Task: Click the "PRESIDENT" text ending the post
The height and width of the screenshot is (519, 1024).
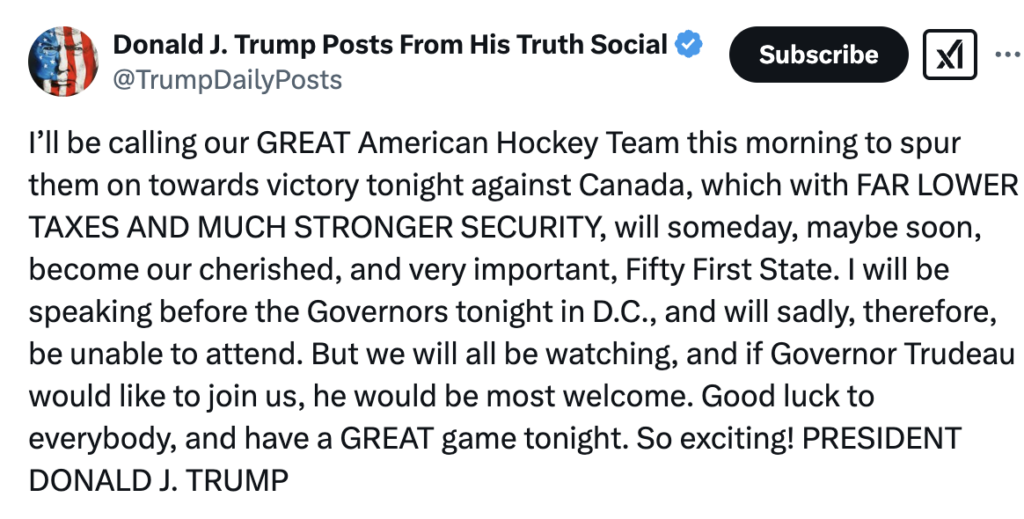Action: 881,439
